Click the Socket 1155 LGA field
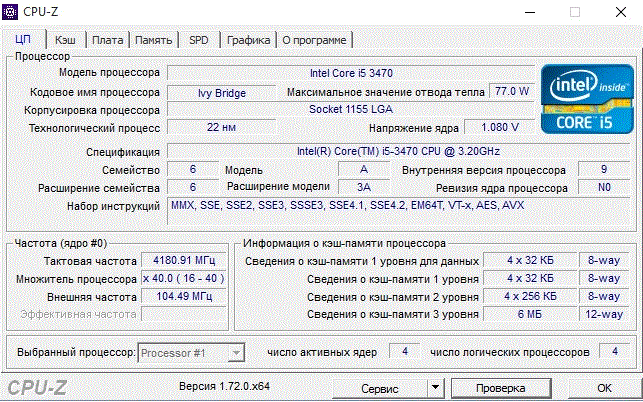Screen dimensions: 643x402 (351, 109)
